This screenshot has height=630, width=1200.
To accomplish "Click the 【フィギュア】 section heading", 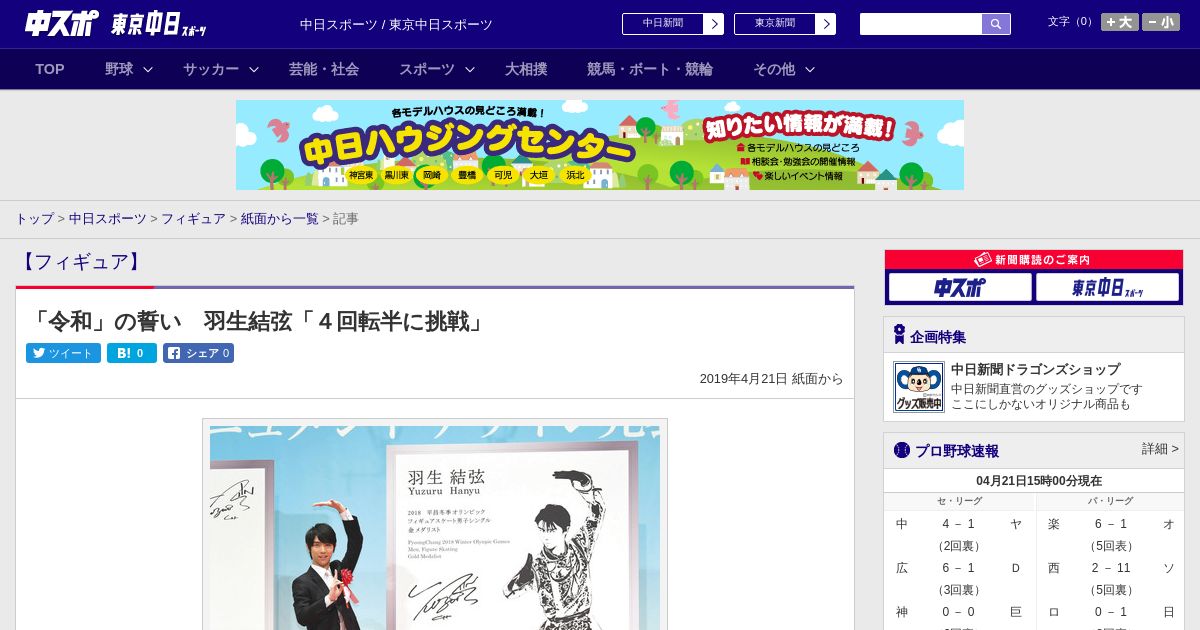I will tap(82, 262).
